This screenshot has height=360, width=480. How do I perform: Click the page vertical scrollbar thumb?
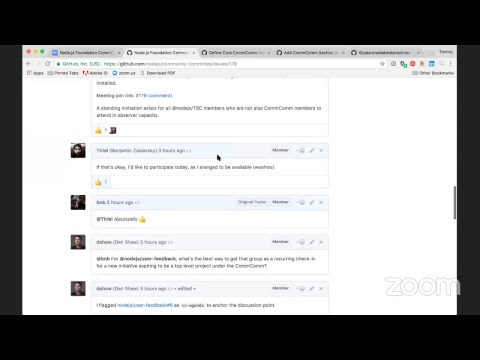click(x=455, y=203)
